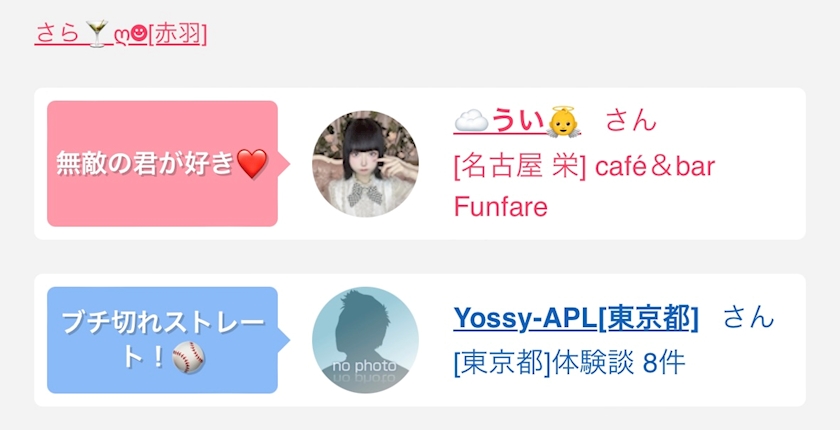
Task: View [東京都]体験談 8件 reviews
Action: click(x=569, y=364)
